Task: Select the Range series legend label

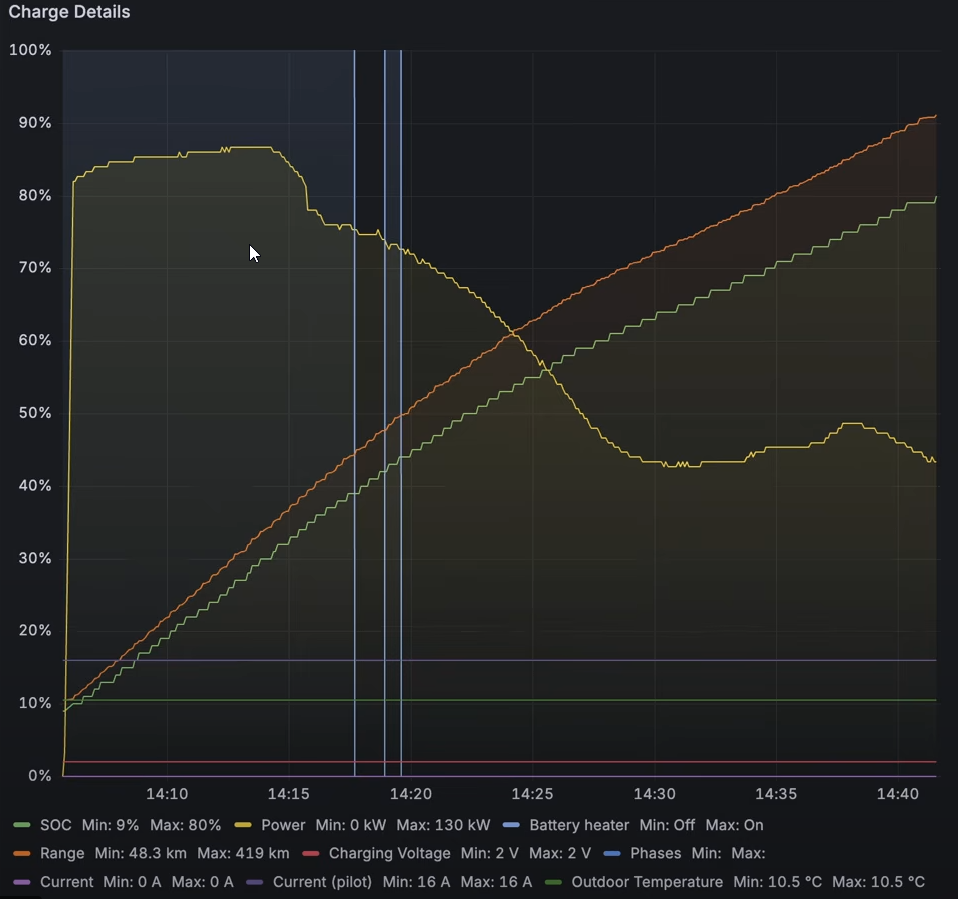Action: point(62,853)
